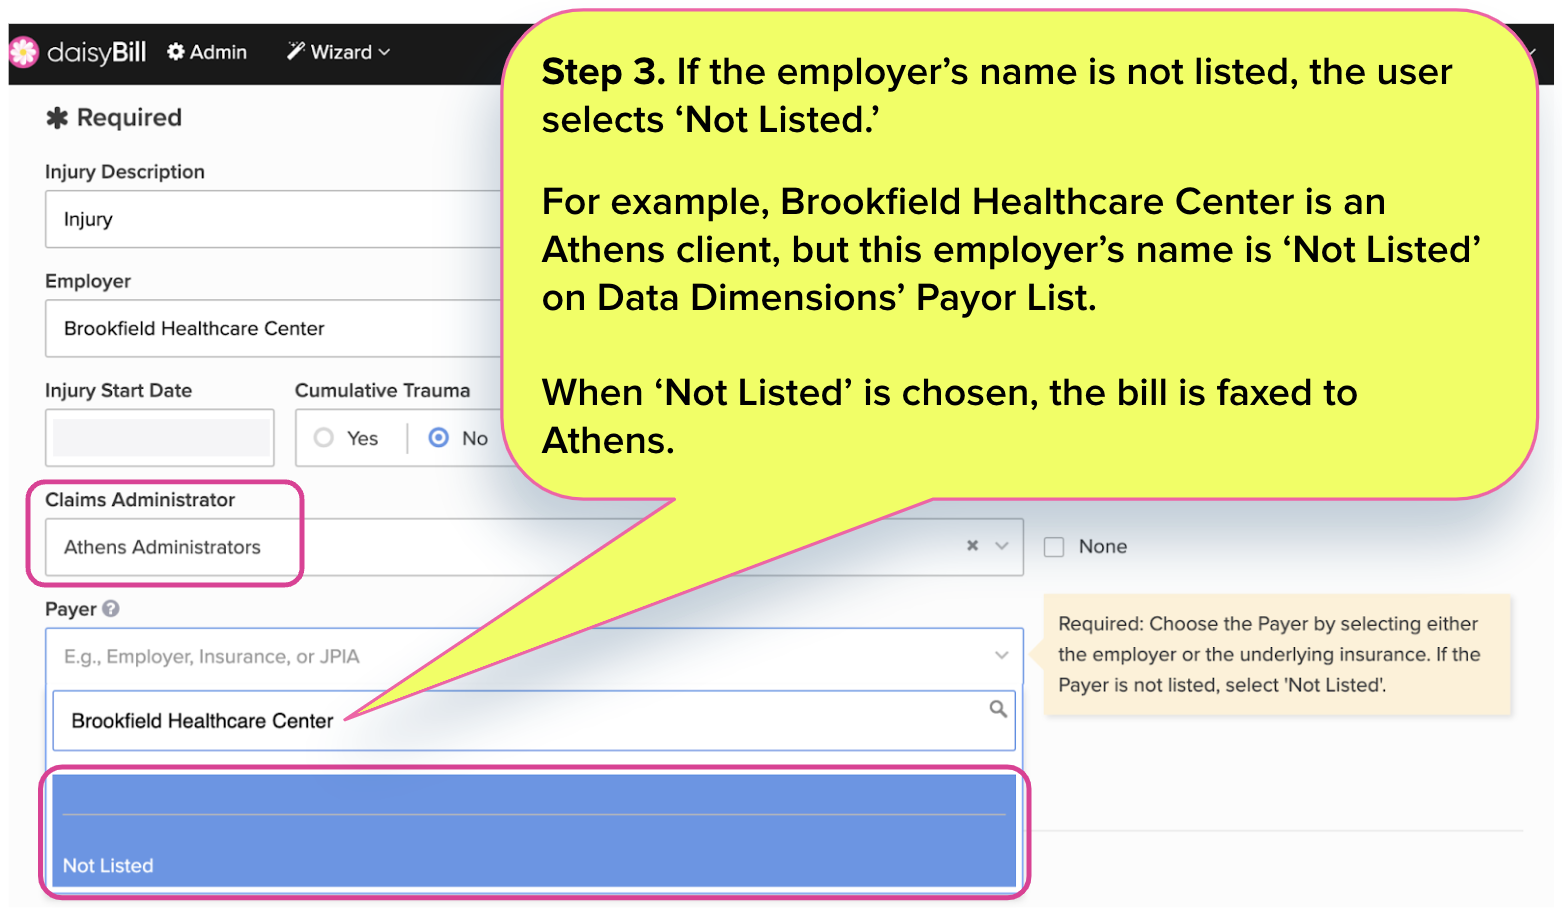Open the Admin gear menu

pyautogui.click(x=207, y=52)
